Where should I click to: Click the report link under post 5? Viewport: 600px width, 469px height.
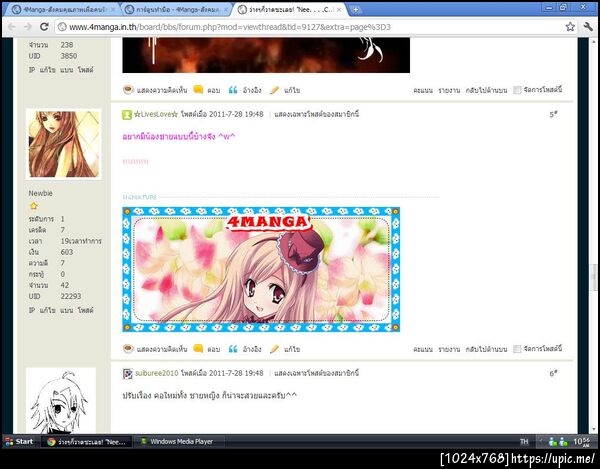click(449, 349)
